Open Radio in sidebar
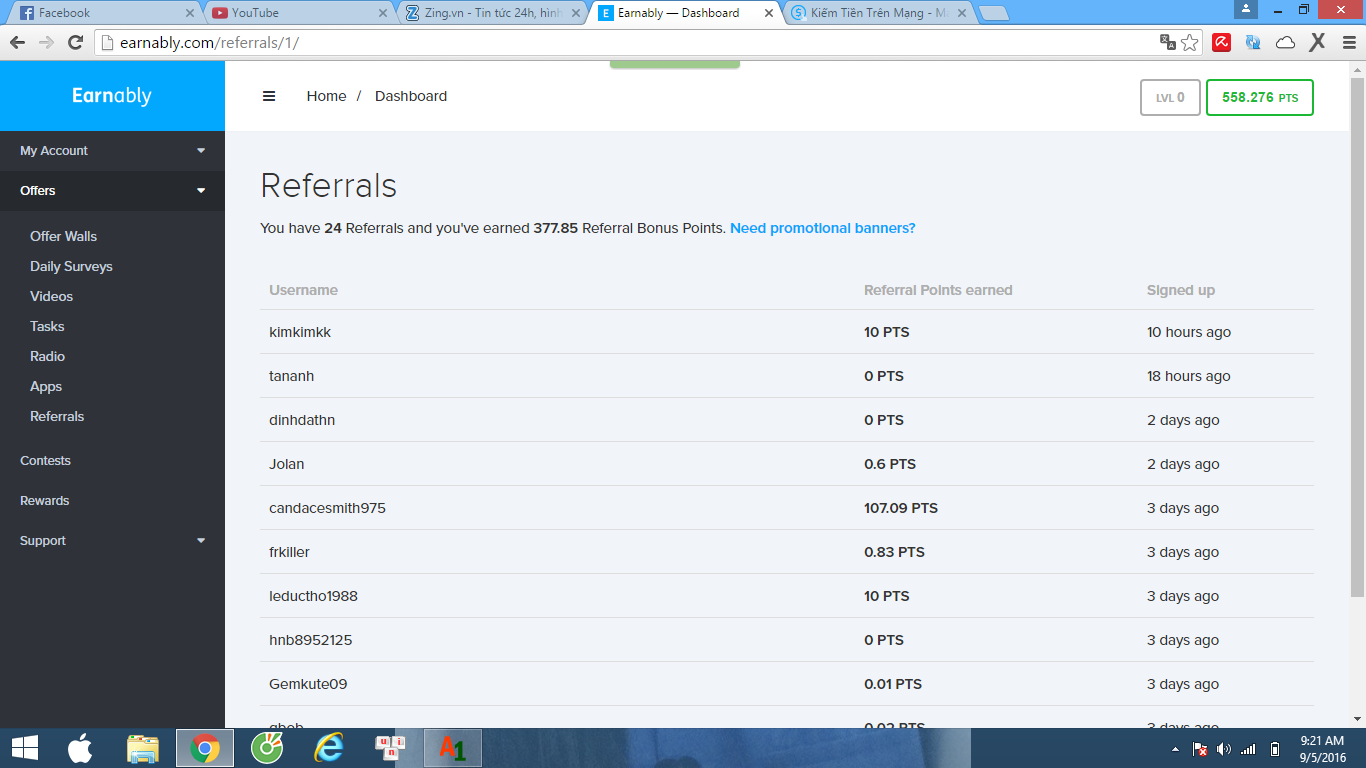This screenshot has height=768, width=1366. pos(47,356)
